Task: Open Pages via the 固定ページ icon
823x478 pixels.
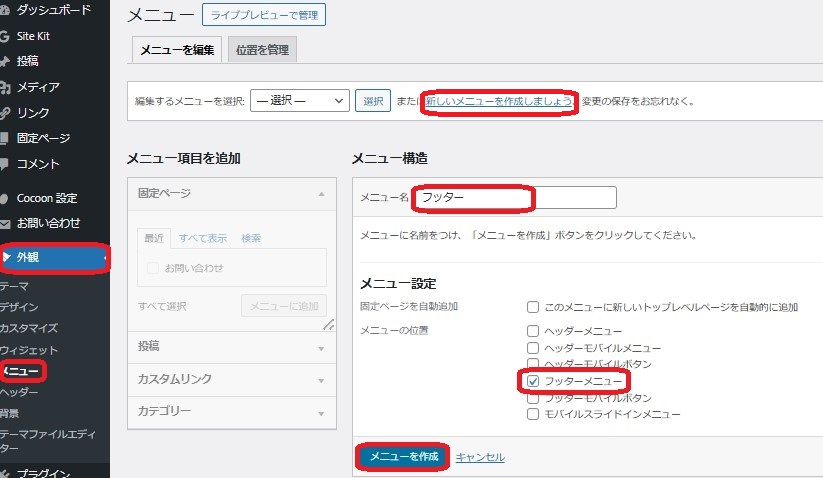Action: coord(5,138)
